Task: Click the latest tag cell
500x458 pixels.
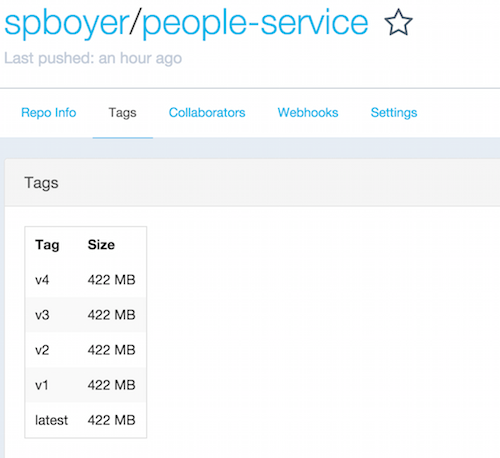Action: coord(51,420)
